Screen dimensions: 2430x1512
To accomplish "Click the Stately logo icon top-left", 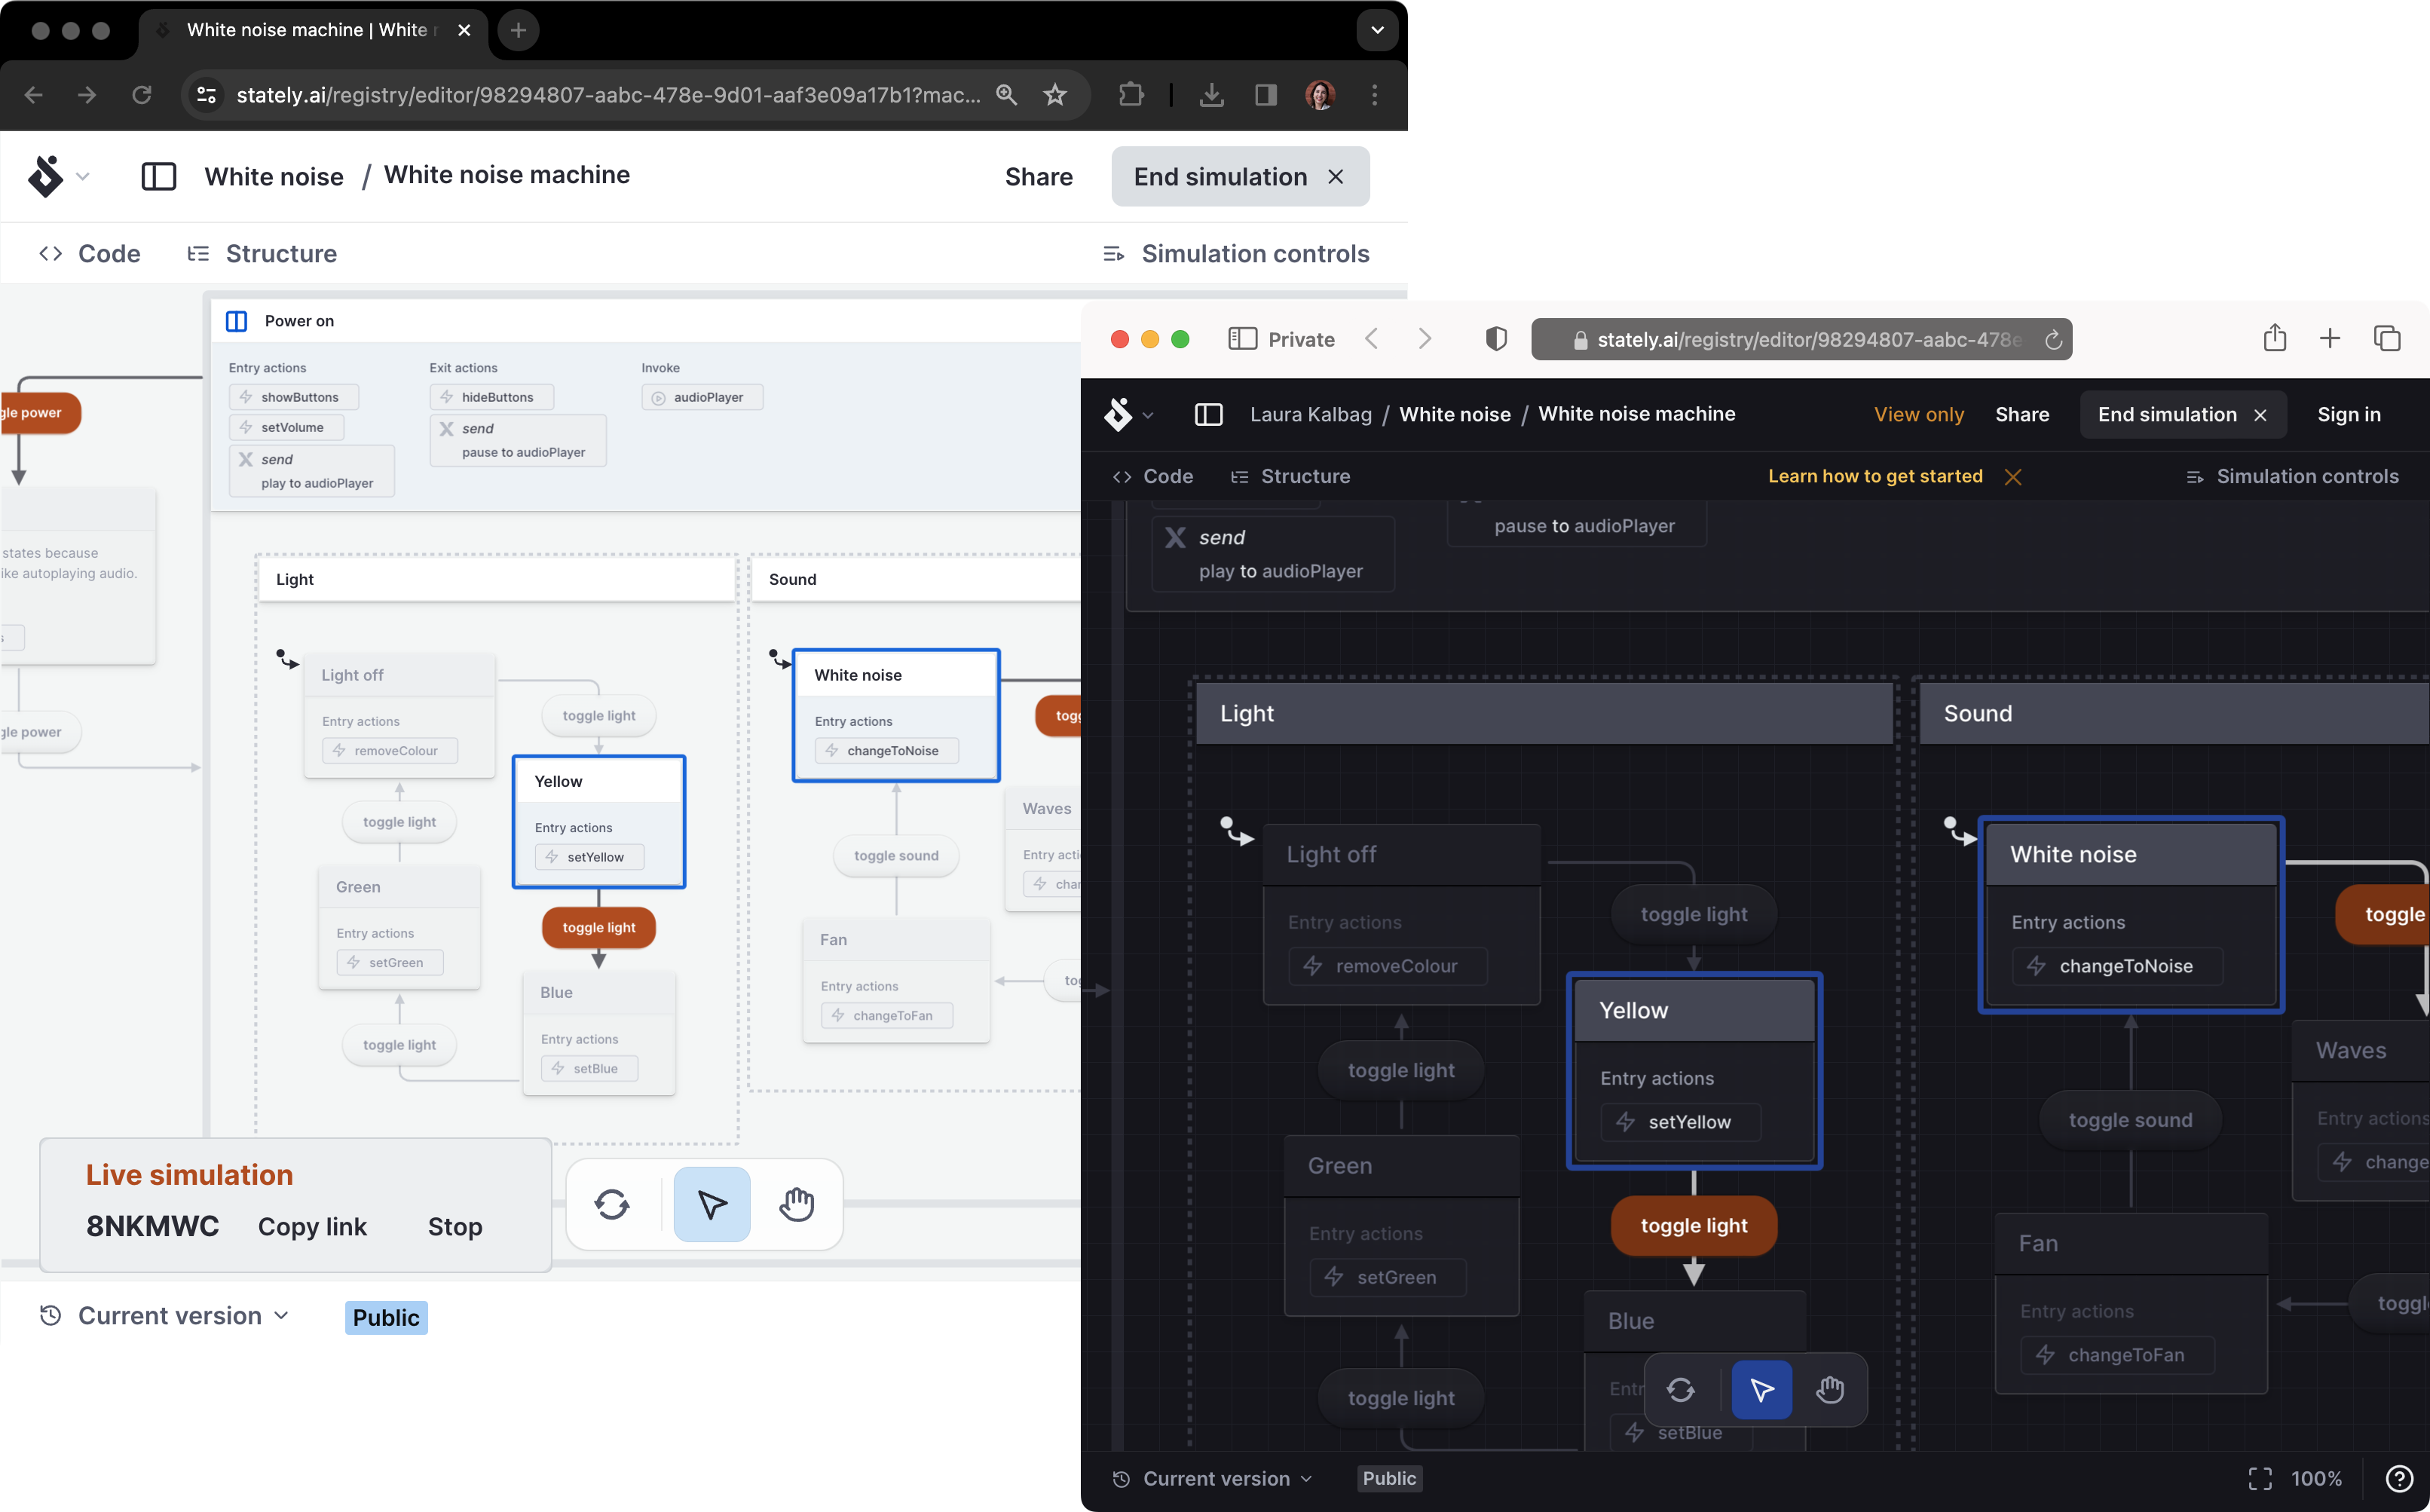I will tap(47, 174).
